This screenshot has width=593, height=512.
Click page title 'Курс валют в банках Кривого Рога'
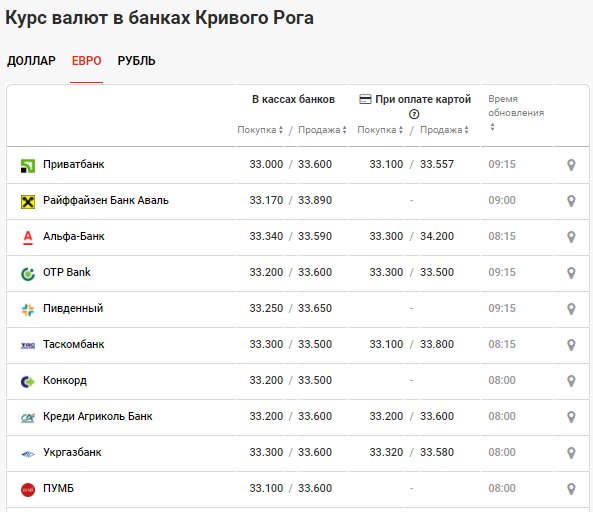(159, 18)
